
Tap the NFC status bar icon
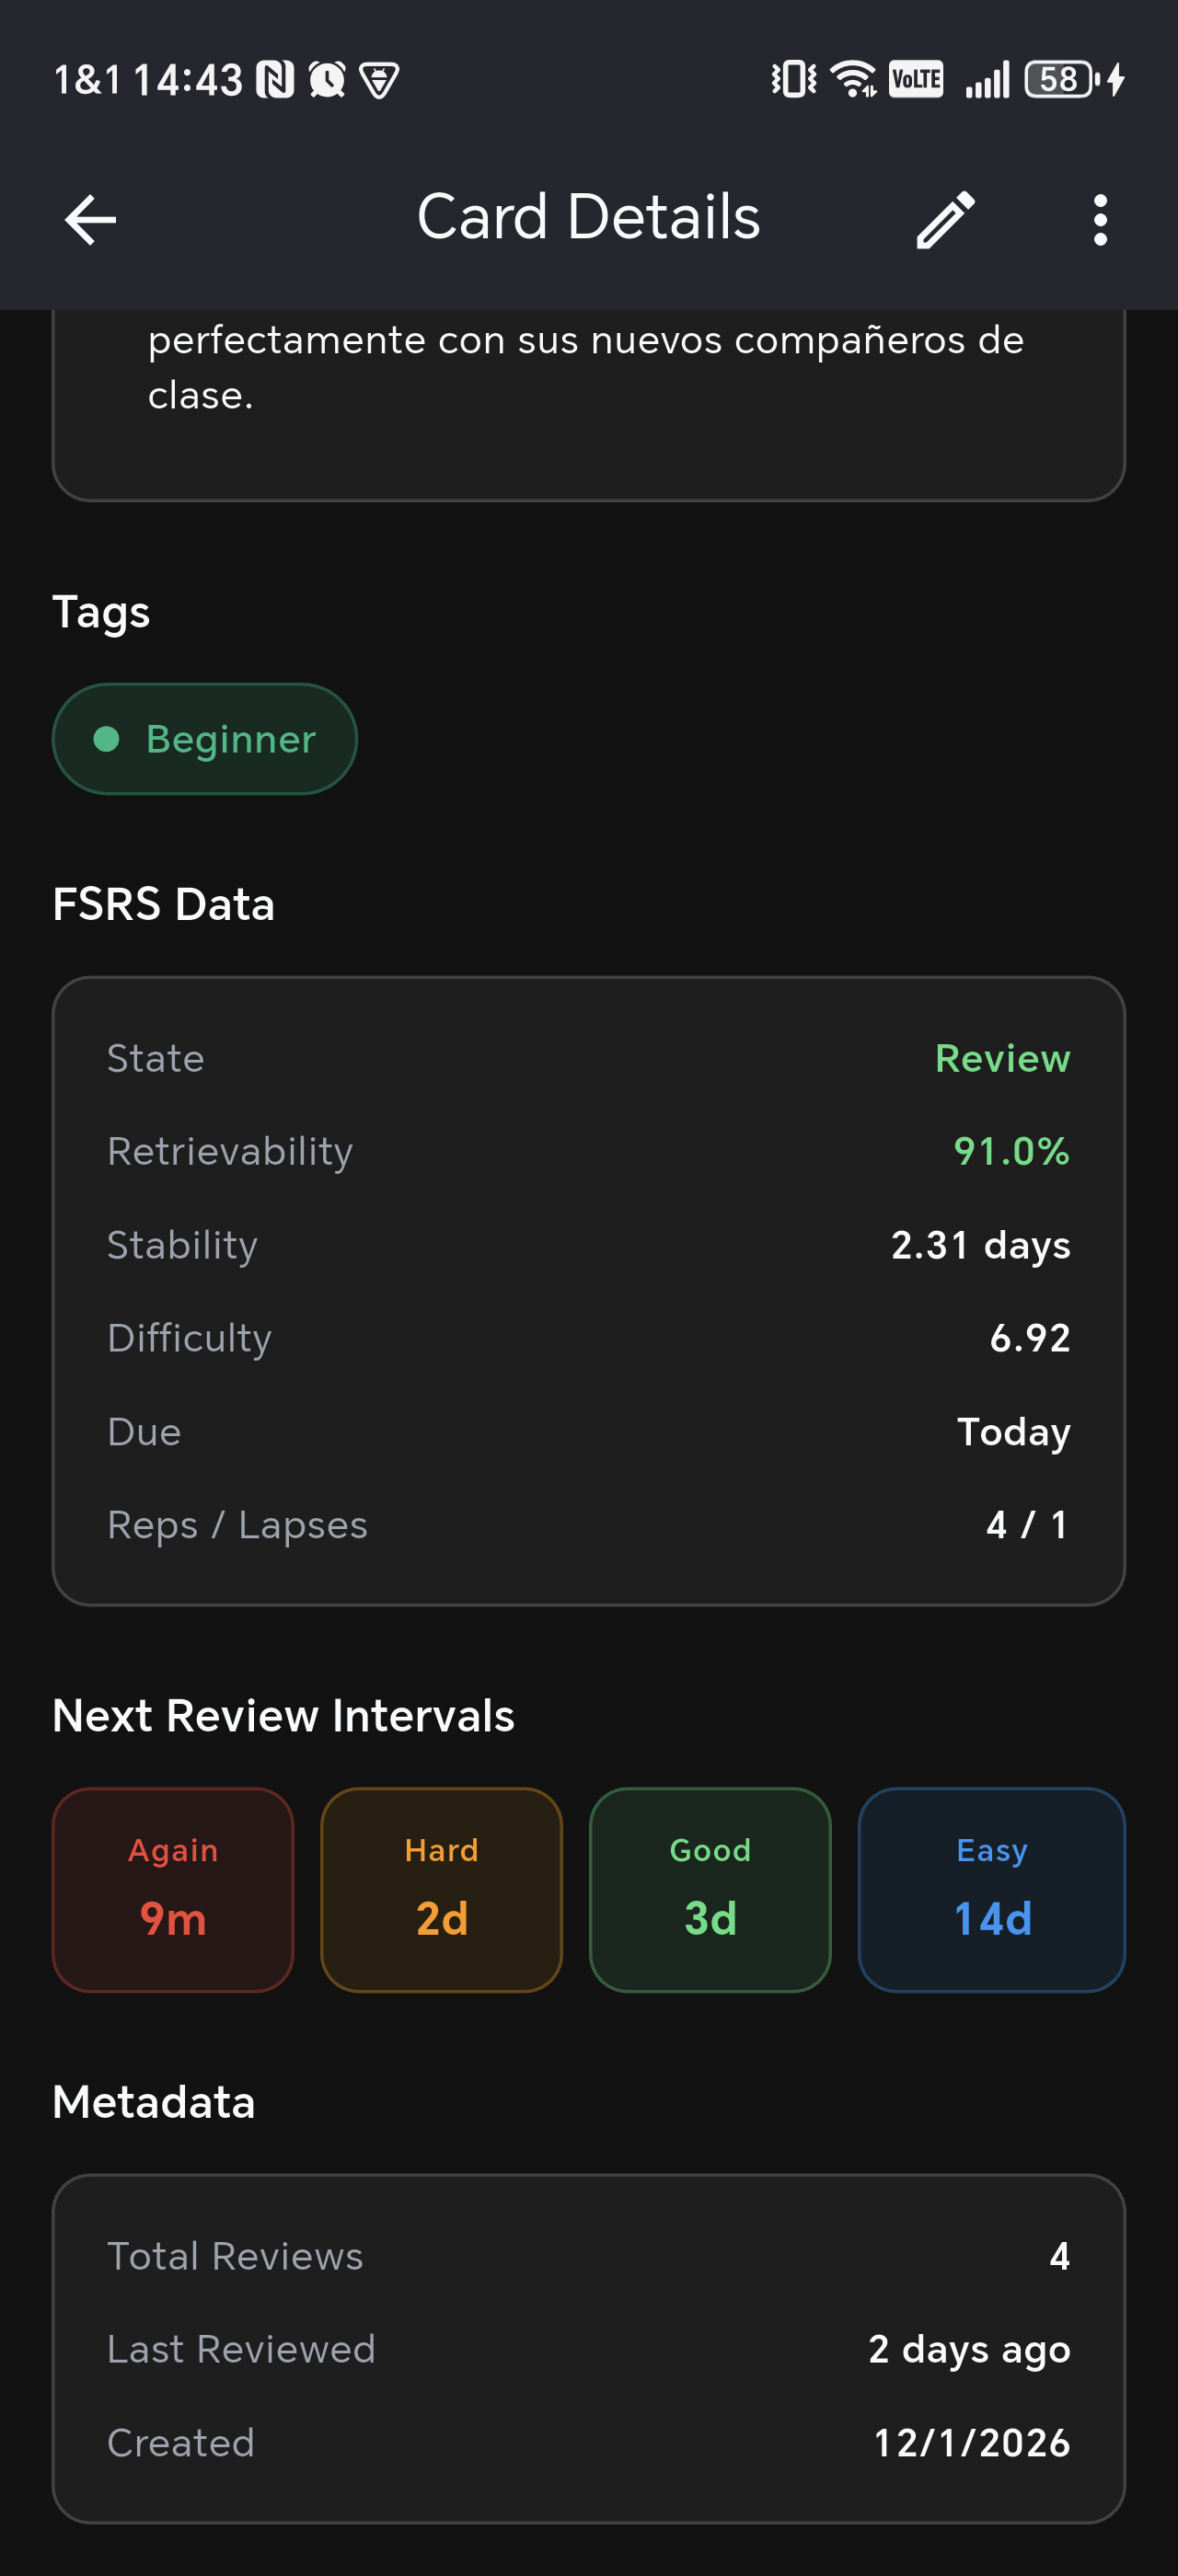click(x=275, y=79)
